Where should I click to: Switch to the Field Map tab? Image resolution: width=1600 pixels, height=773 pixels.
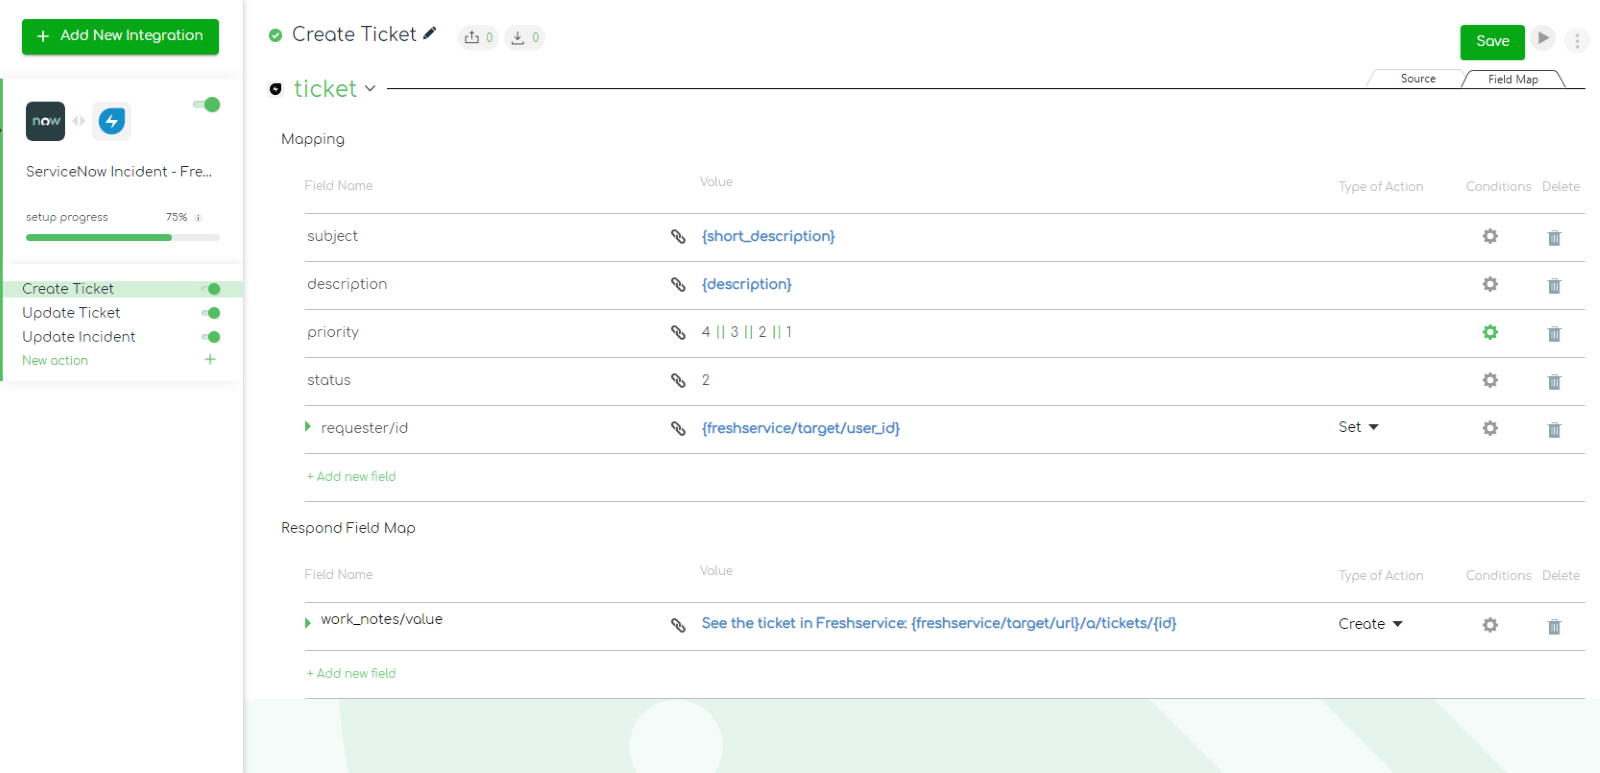[1513, 79]
